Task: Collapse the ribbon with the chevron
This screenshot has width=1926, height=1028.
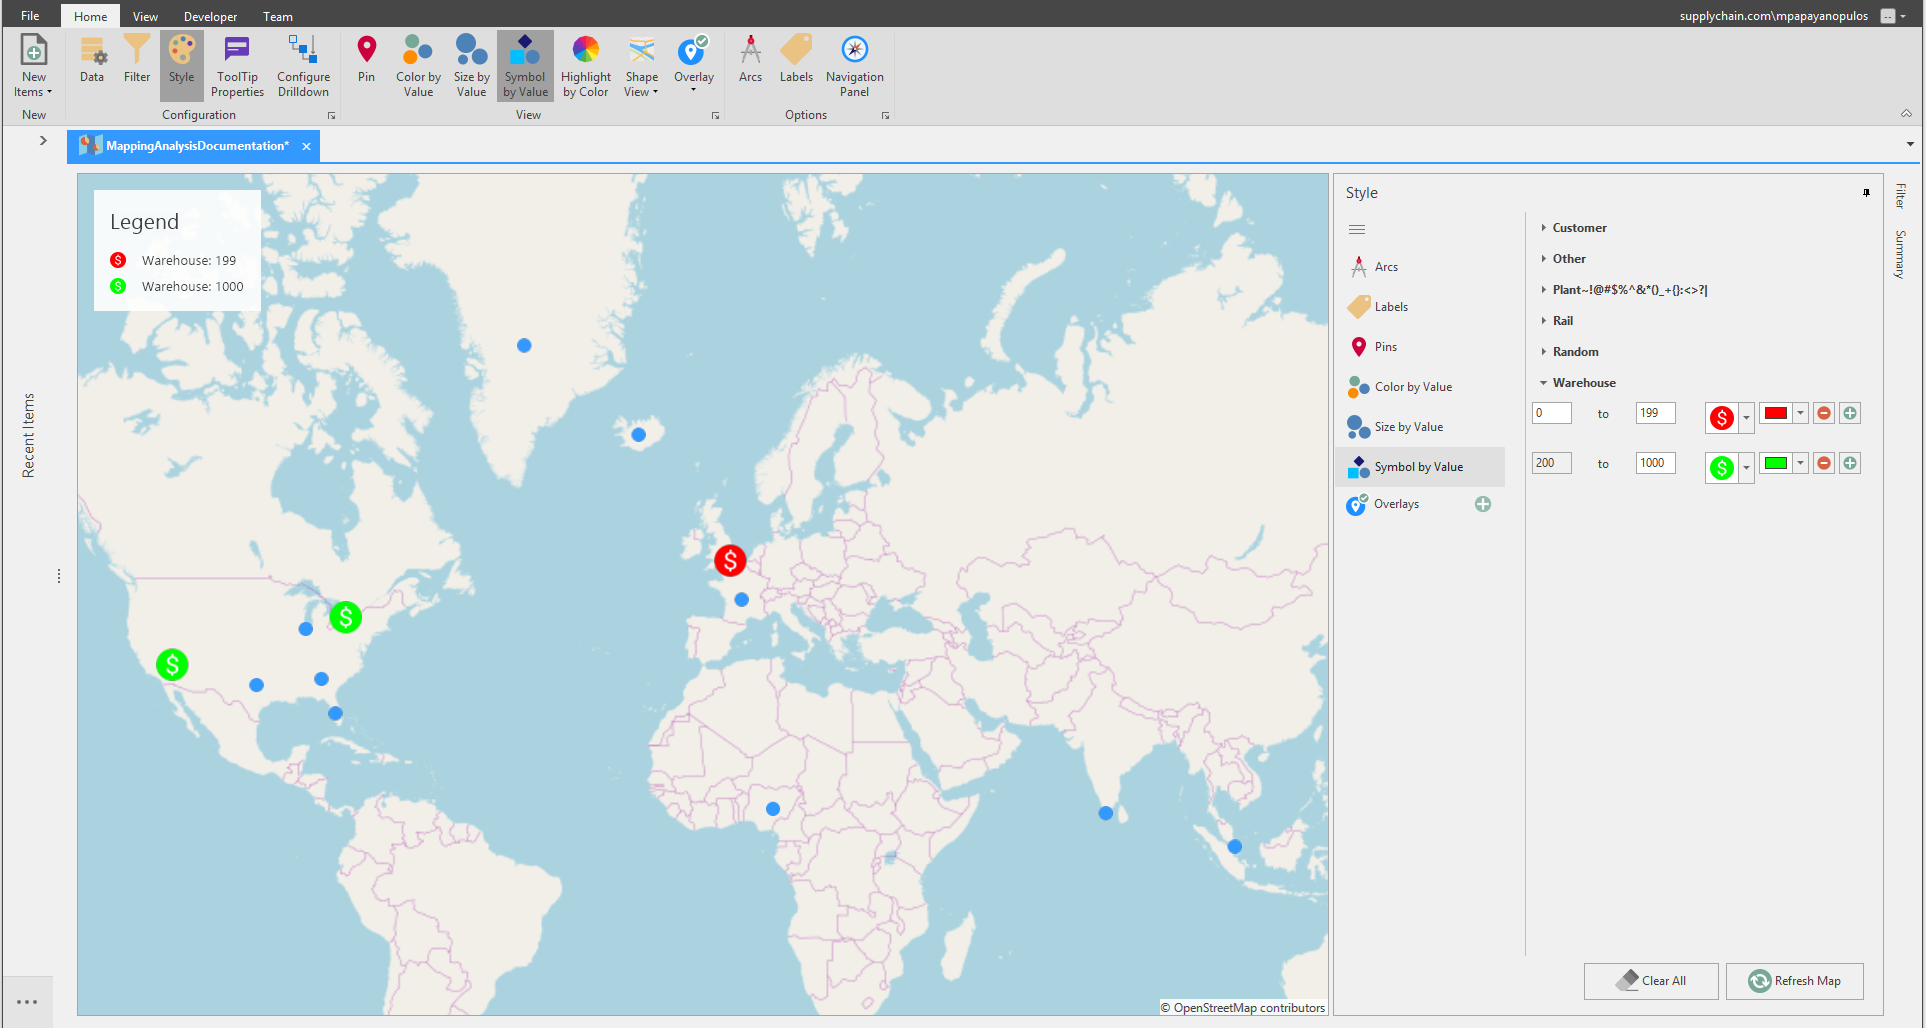Action: click(x=1906, y=114)
